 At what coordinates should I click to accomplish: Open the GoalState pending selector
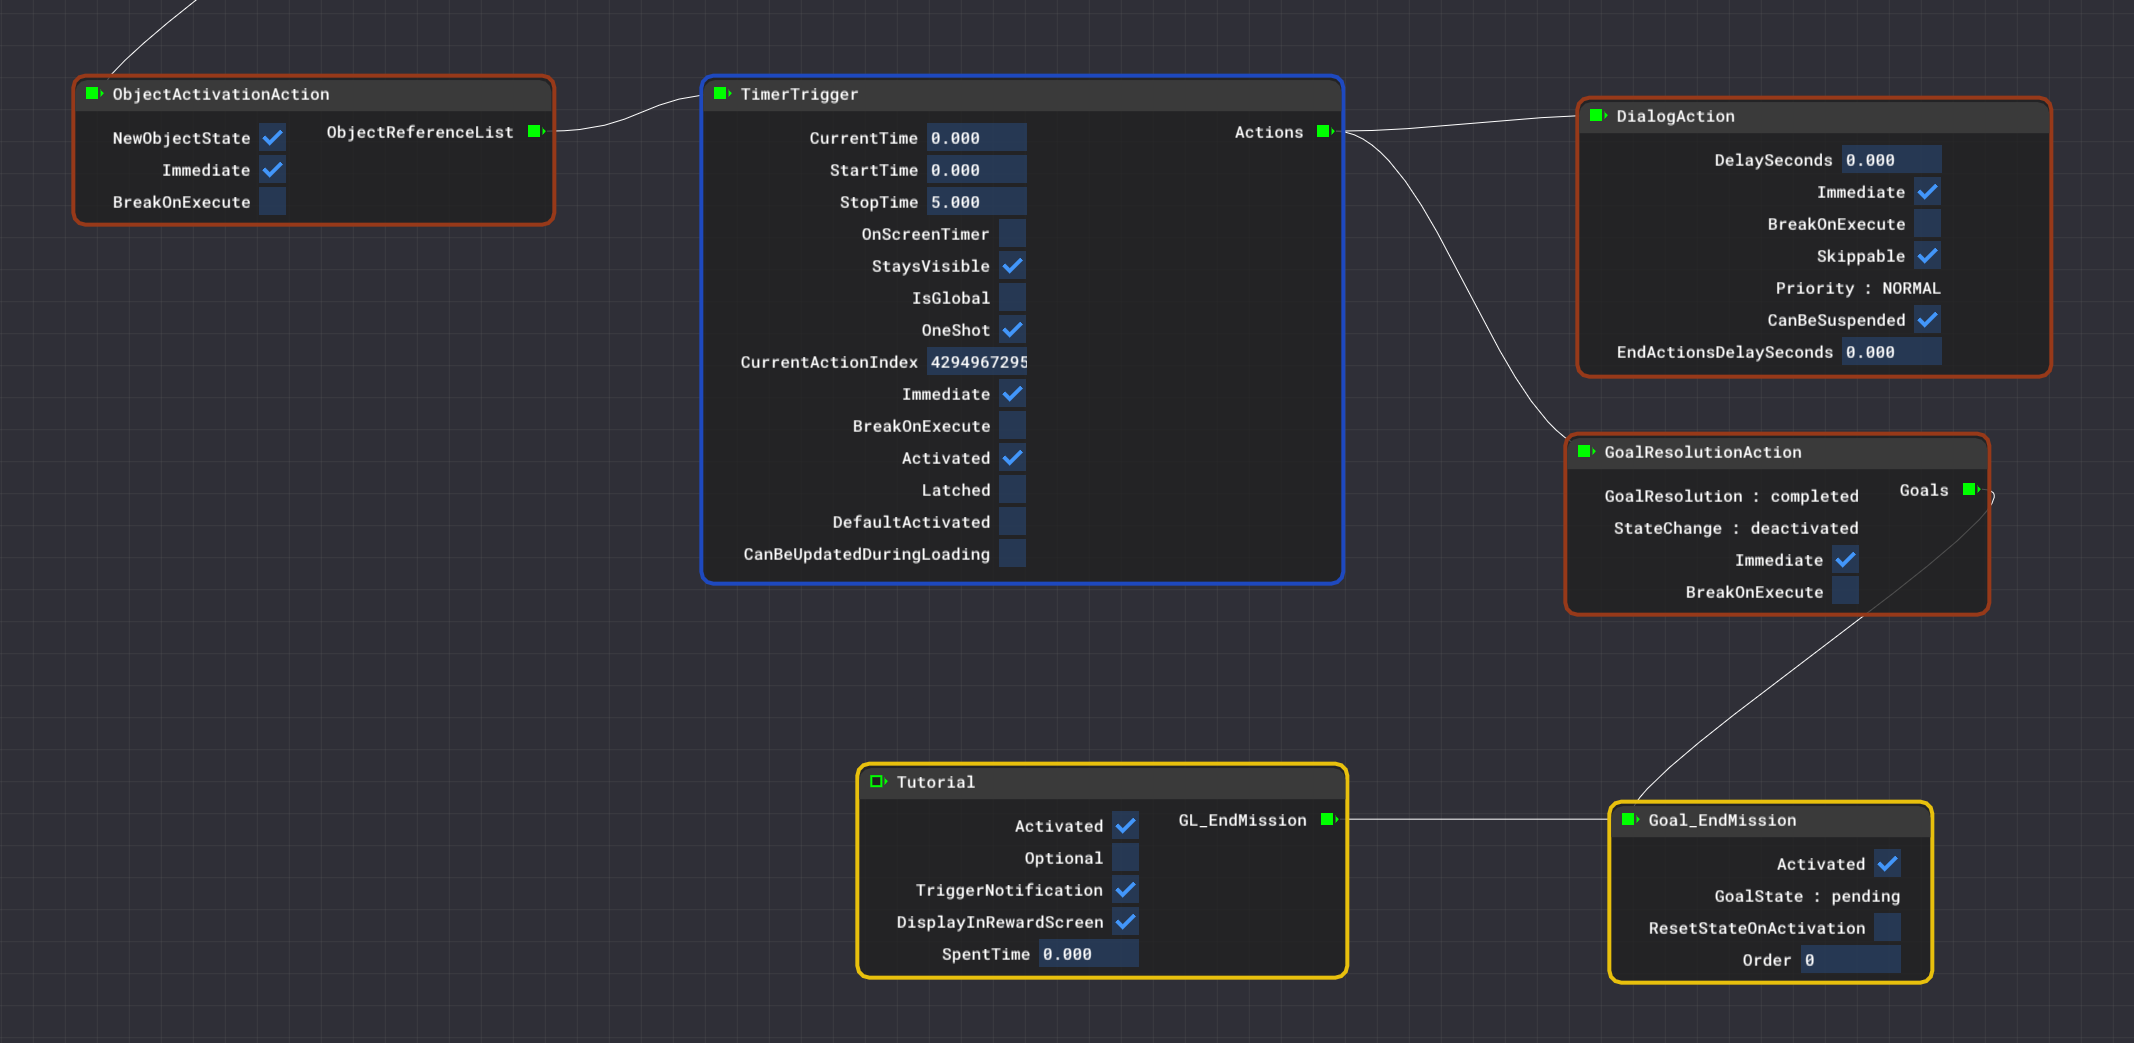tap(1865, 896)
